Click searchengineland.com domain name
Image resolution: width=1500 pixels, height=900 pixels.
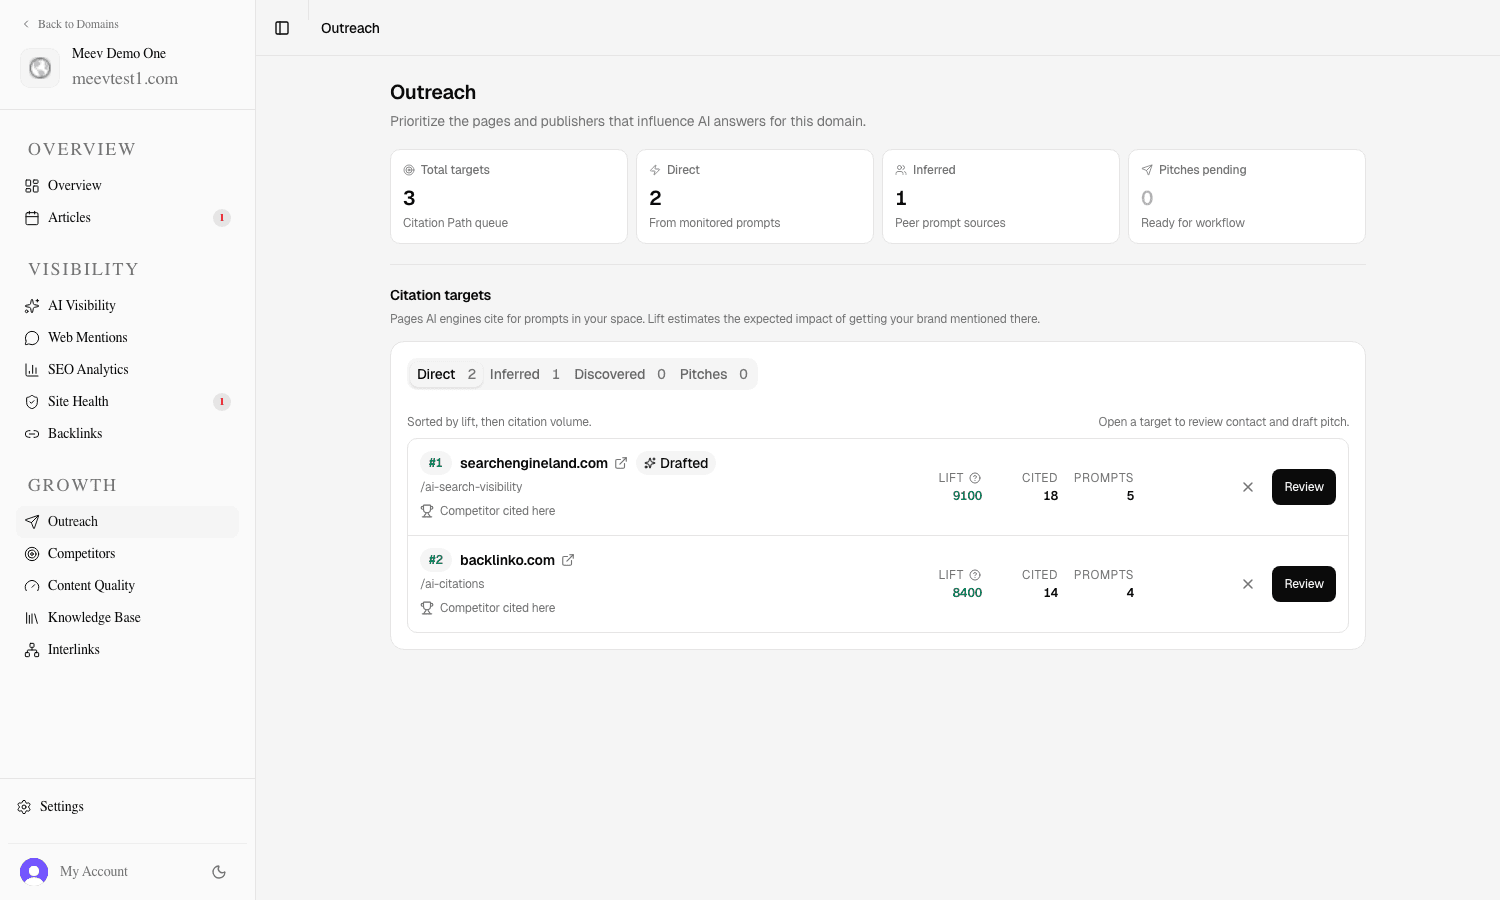point(534,463)
